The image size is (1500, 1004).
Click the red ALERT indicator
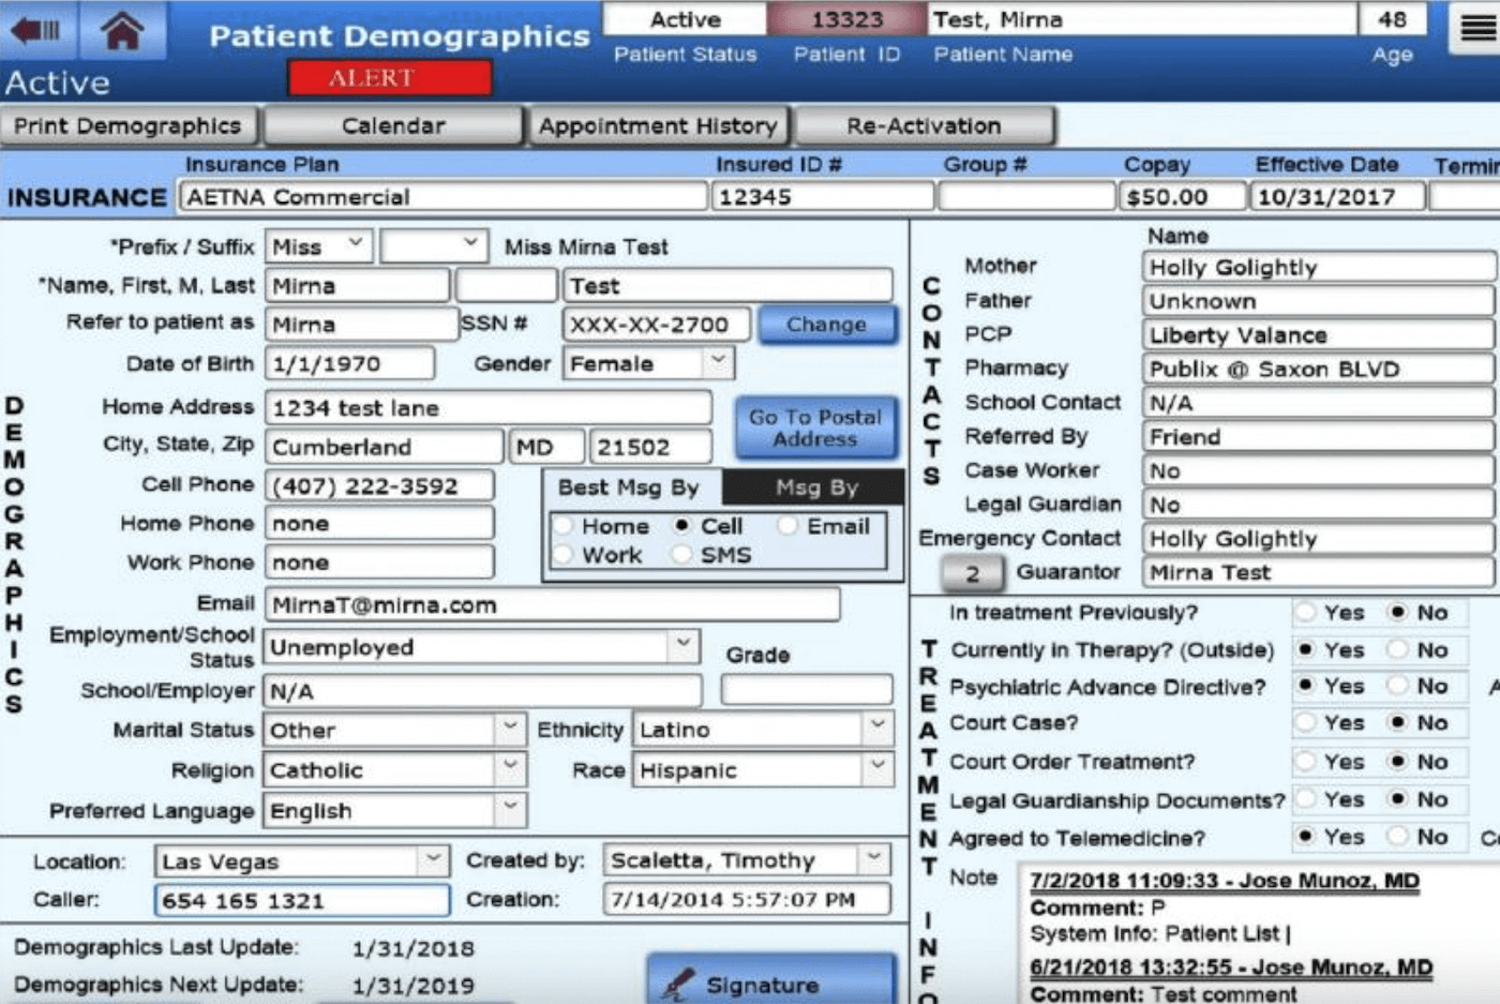point(389,78)
